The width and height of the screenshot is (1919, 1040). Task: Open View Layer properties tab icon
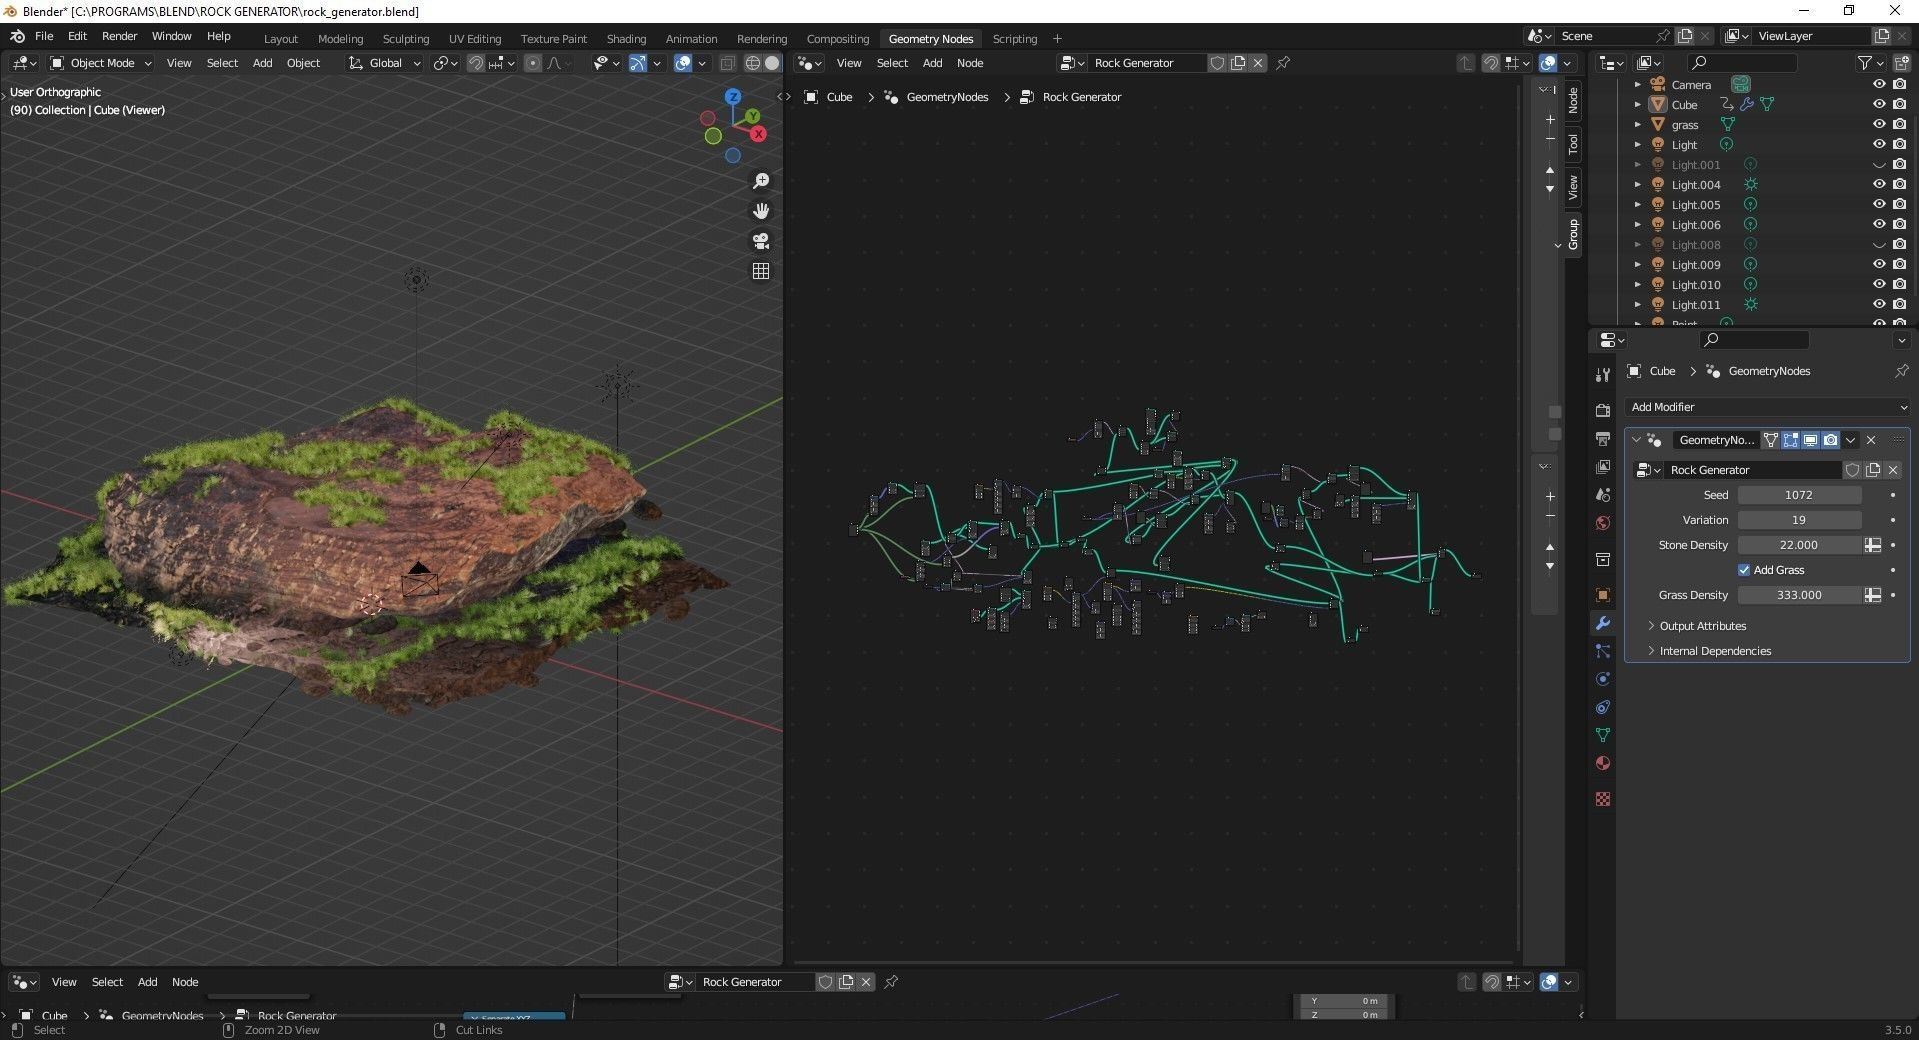coord(1603,467)
